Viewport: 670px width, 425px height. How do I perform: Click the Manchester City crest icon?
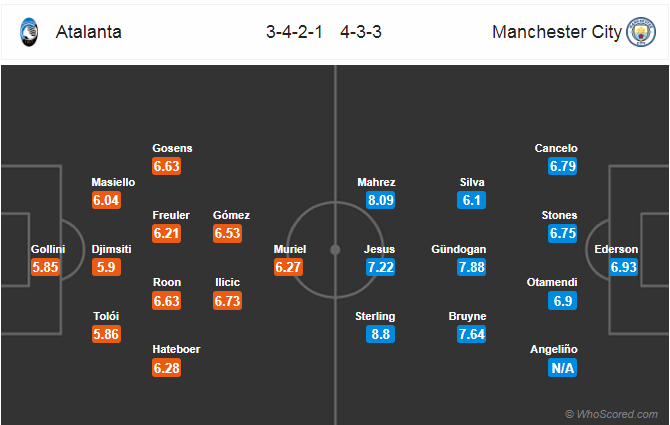pyautogui.click(x=641, y=32)
